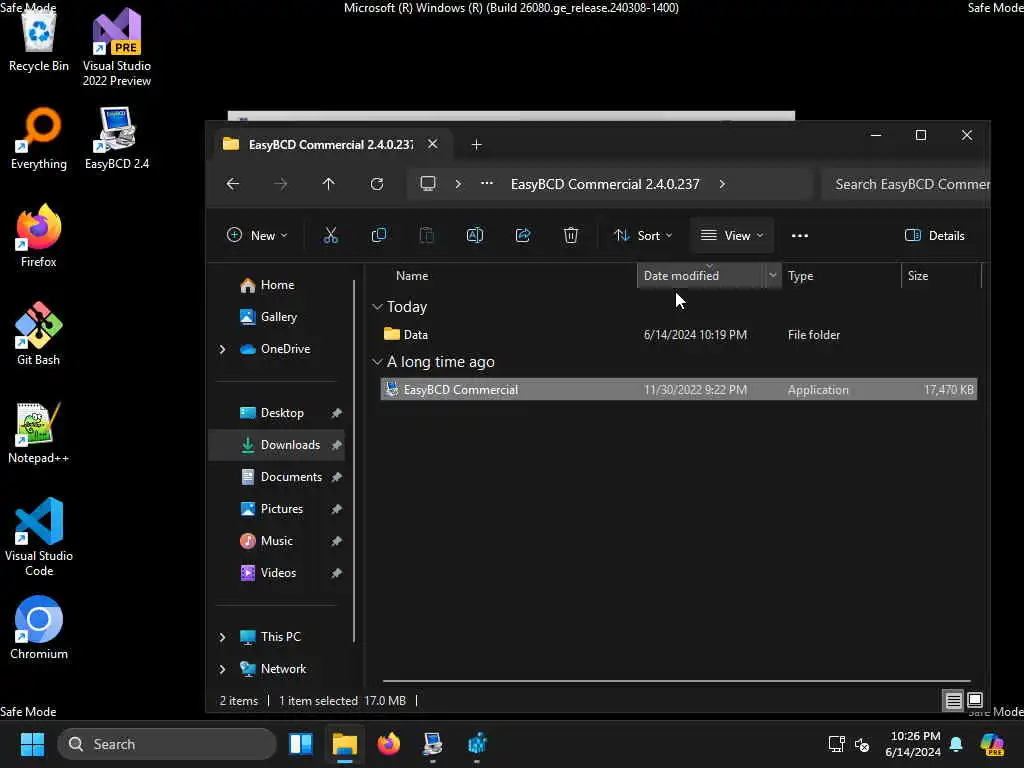
Task: Switch to large icons view in status bar
Action: coord(974,701)
